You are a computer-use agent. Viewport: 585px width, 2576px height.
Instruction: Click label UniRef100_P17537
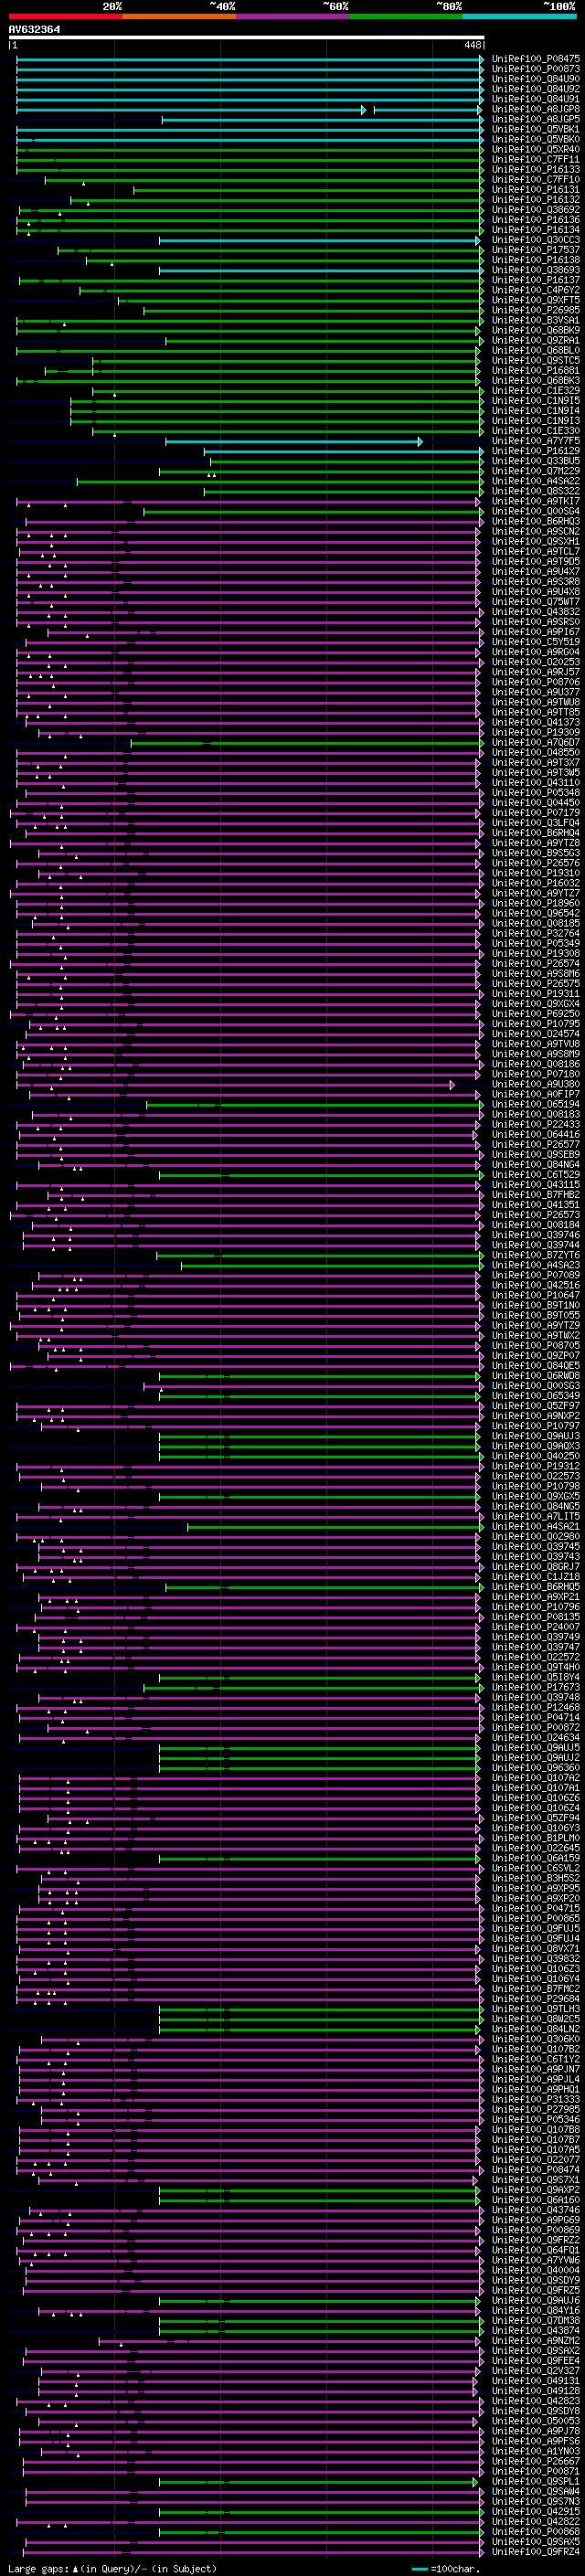[535, 250]
